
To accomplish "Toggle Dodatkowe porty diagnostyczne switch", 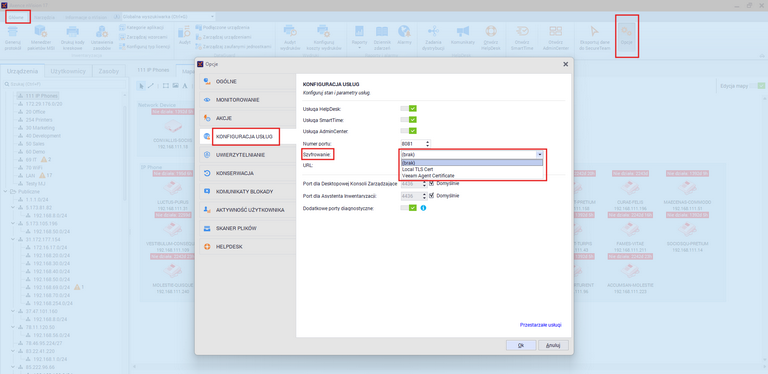I will (x=408, y=208).
